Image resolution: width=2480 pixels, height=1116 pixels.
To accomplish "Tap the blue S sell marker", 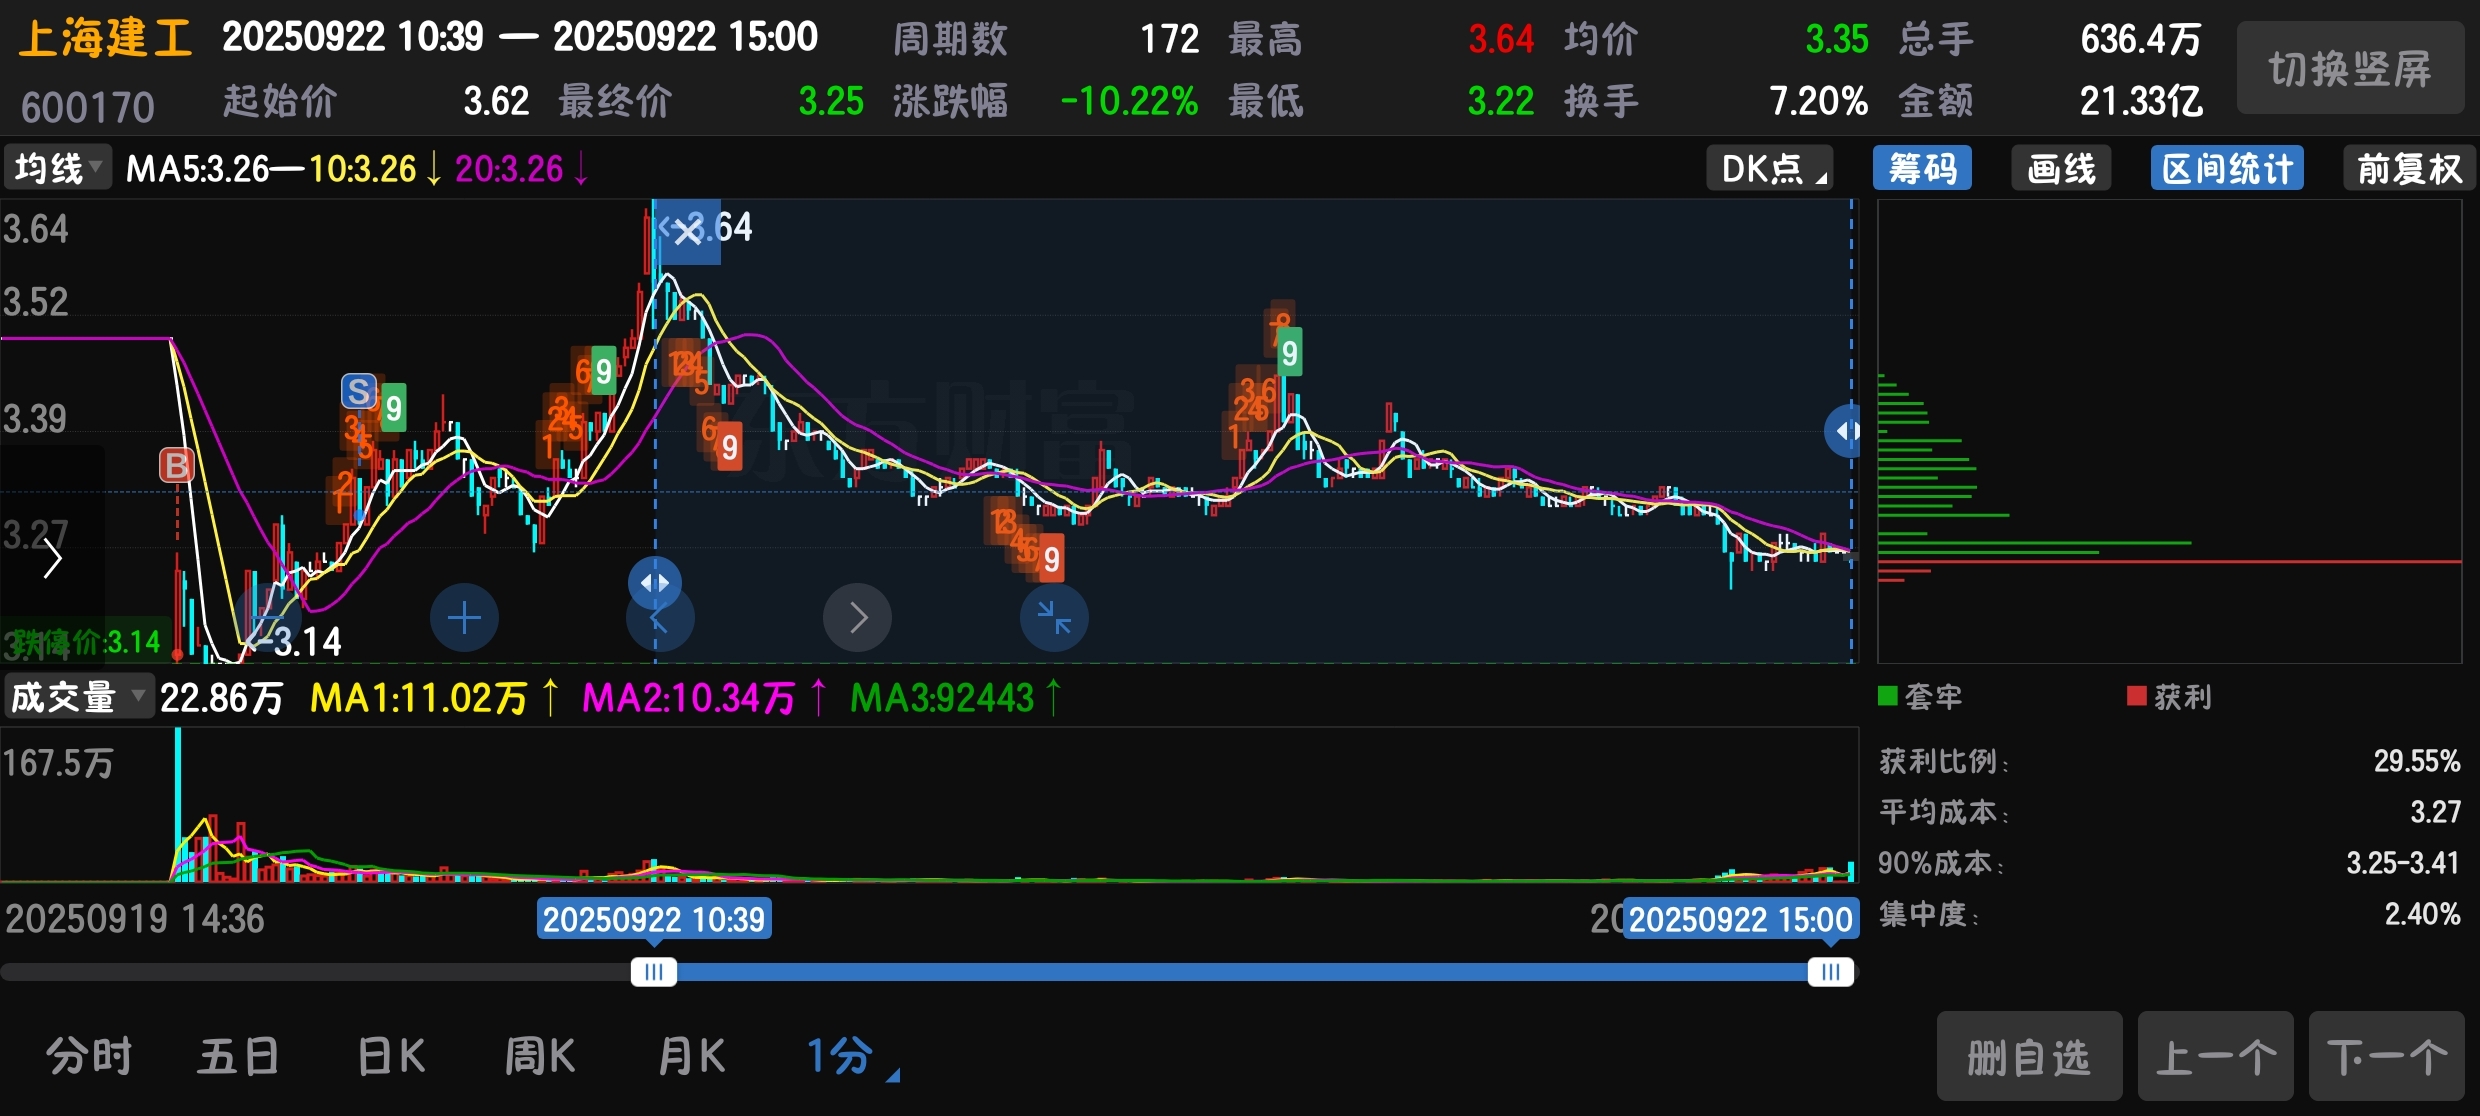I will tap(359, 391).
